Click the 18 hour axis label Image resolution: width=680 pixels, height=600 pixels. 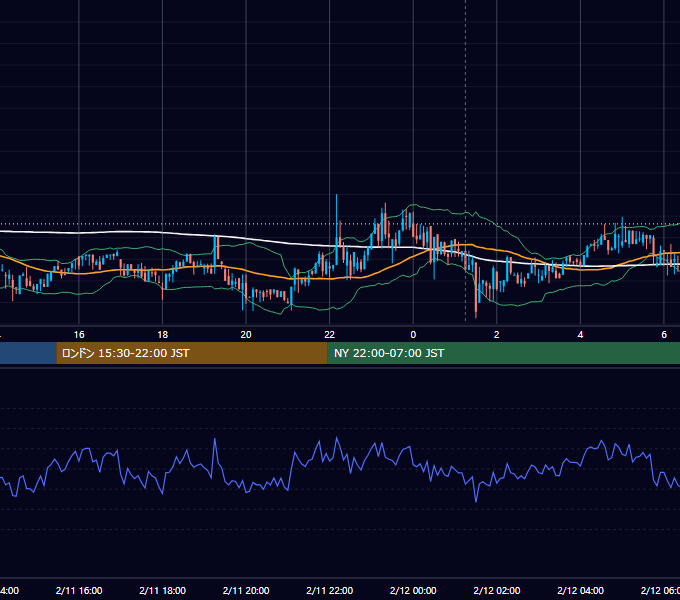tap(163, 335)
